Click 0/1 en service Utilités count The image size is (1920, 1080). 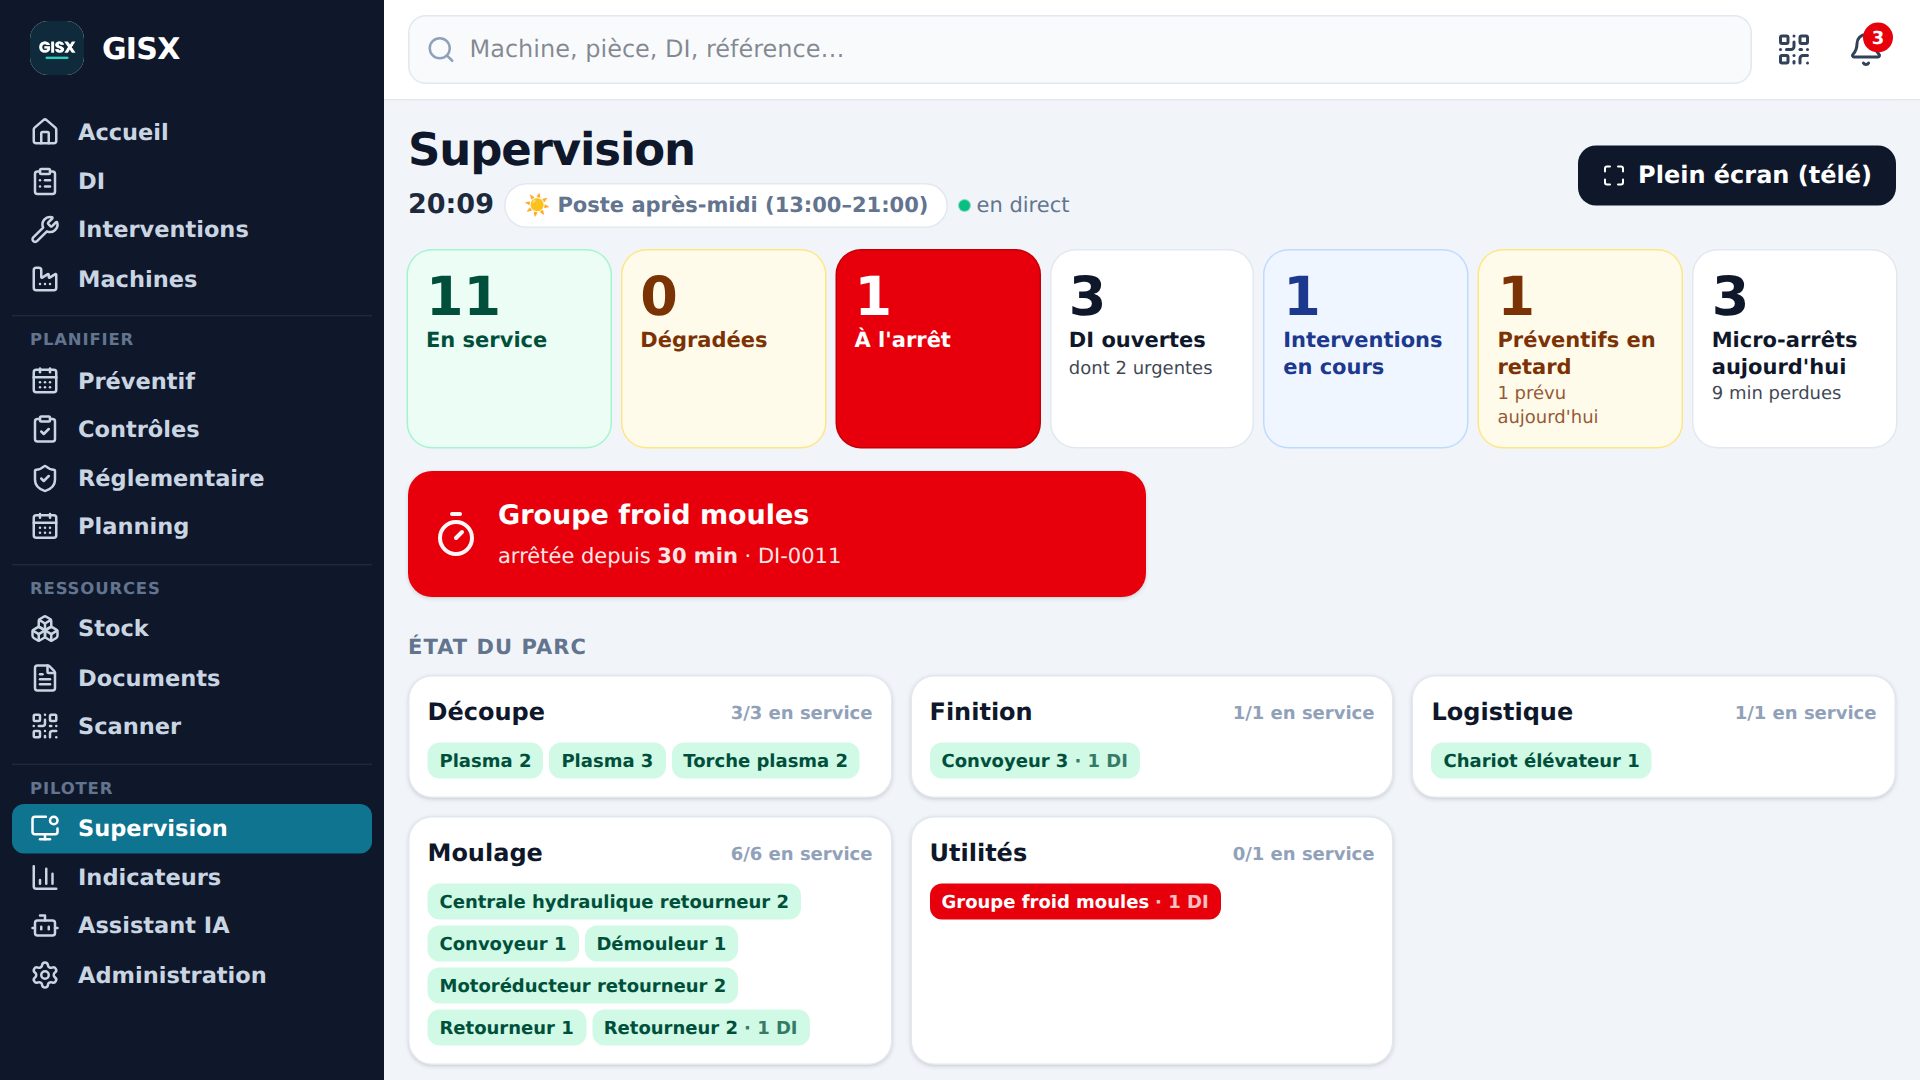point(1303,854)
